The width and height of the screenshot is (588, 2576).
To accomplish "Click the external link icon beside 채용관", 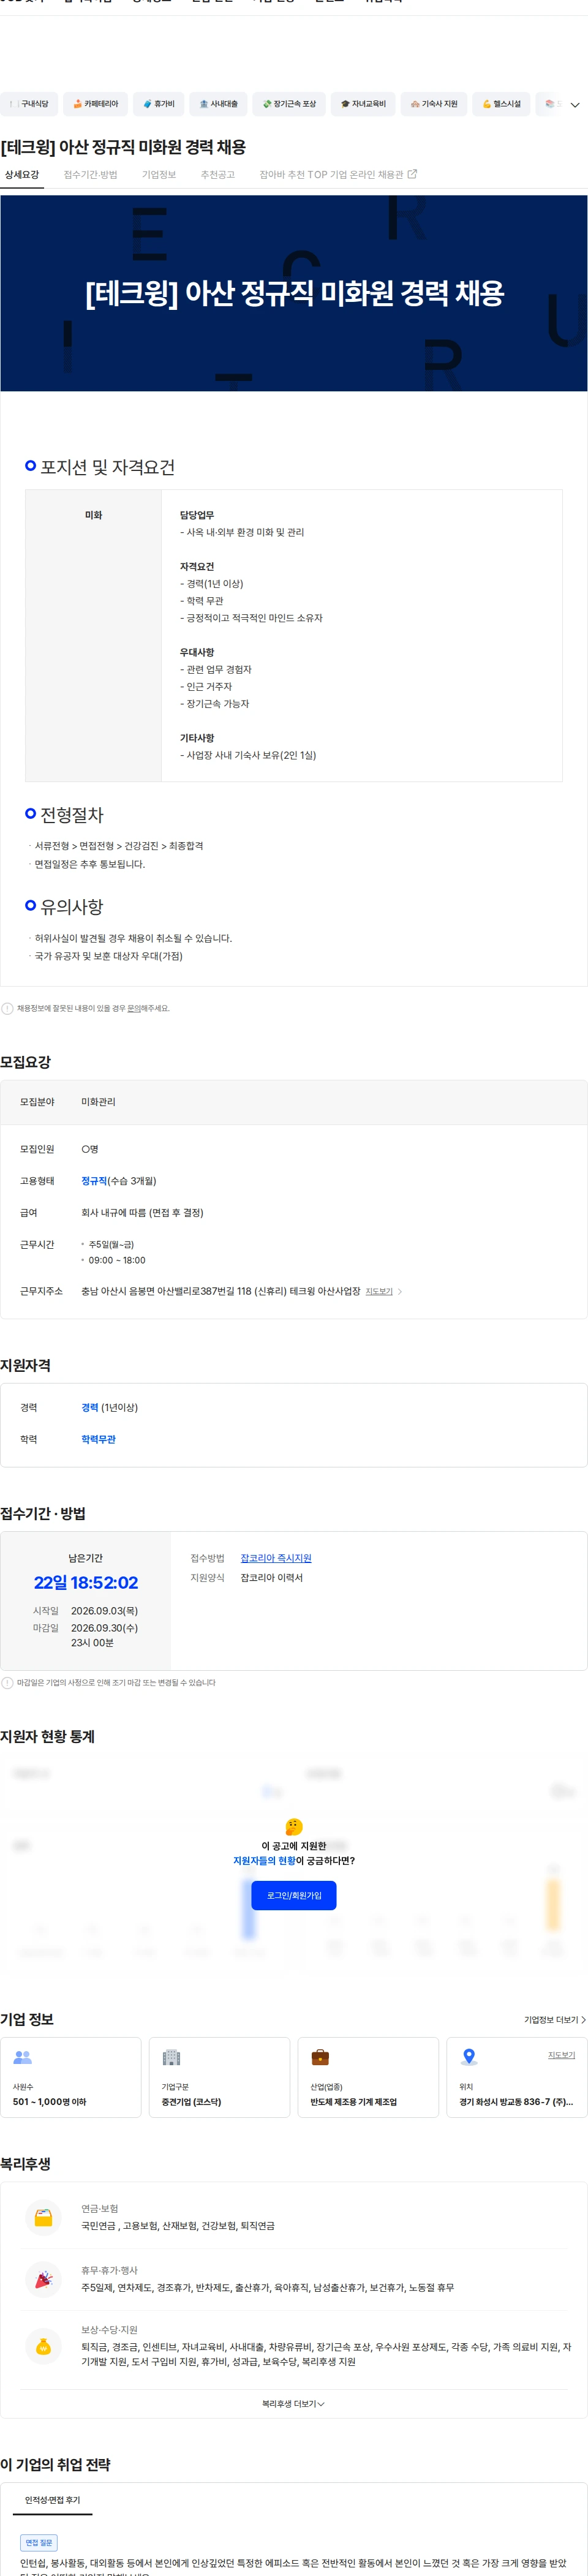I will pos(412,174).
